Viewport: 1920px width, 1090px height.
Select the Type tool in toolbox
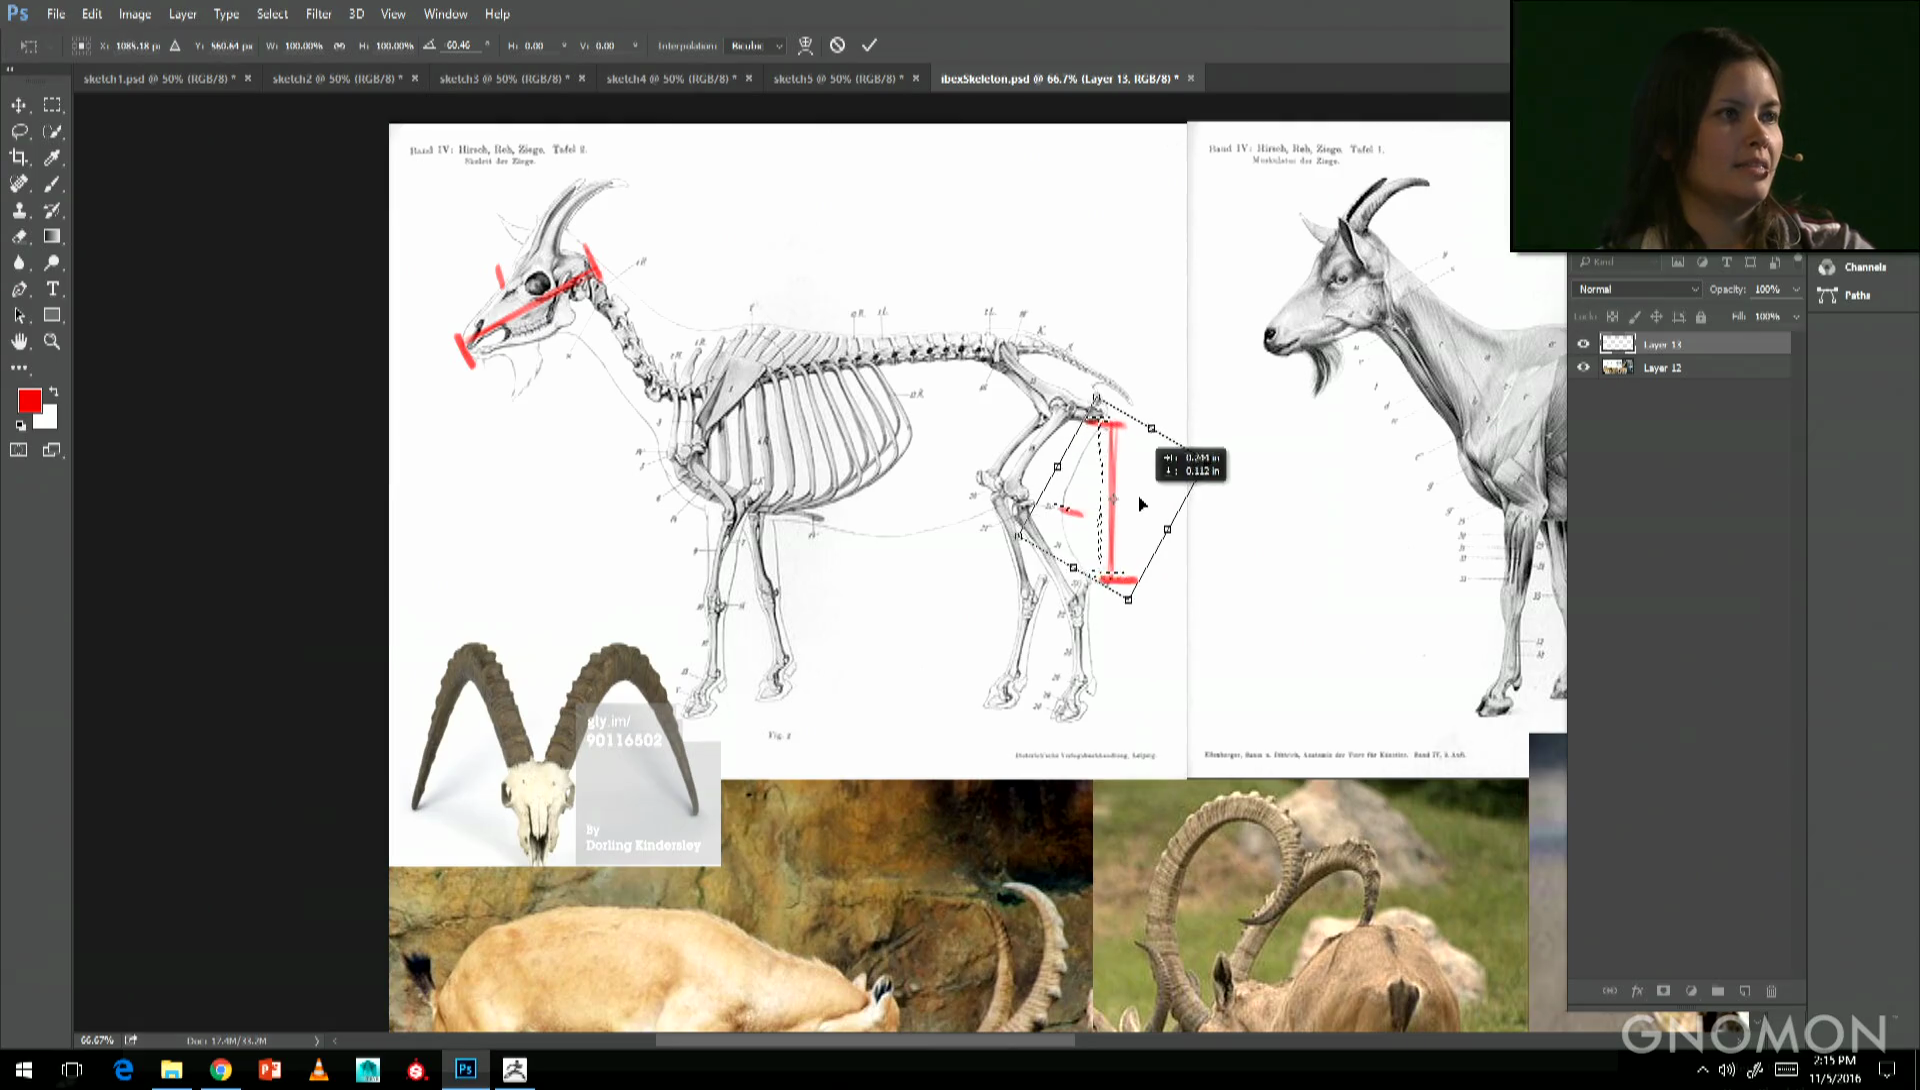[x=52, y=289]
